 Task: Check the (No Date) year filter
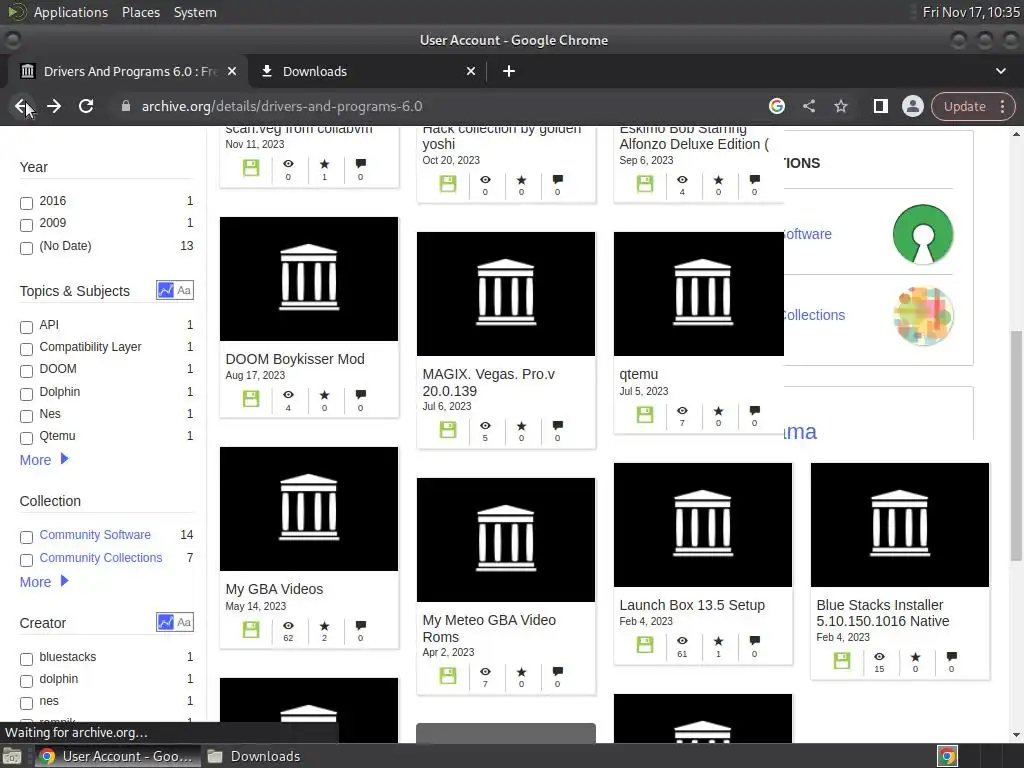tap(26, 248)
